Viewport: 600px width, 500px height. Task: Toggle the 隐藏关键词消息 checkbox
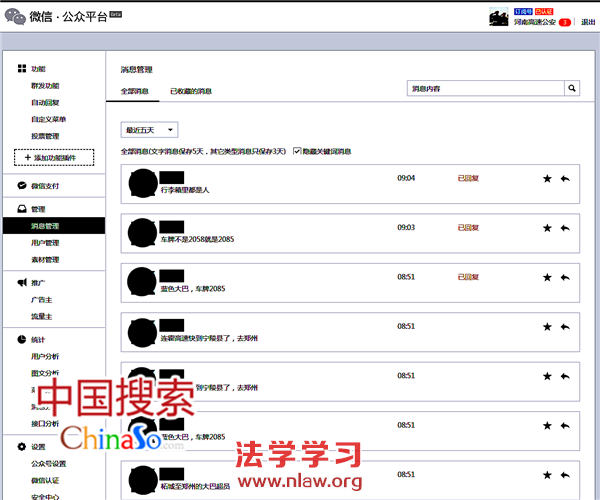pyautogui.click(x=297, y=151)
